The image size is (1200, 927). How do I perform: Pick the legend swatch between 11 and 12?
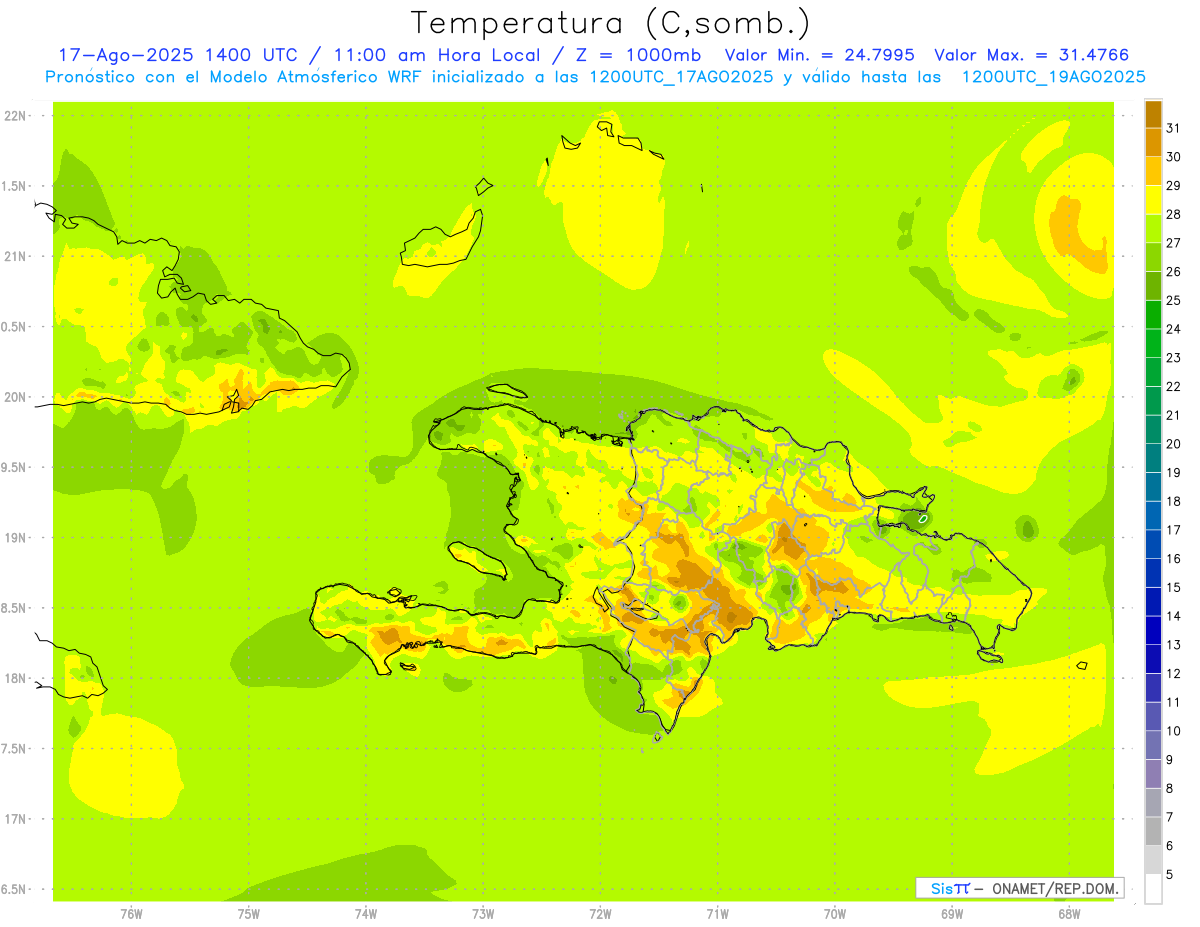pyautogui.click(x=1153, y=688)
